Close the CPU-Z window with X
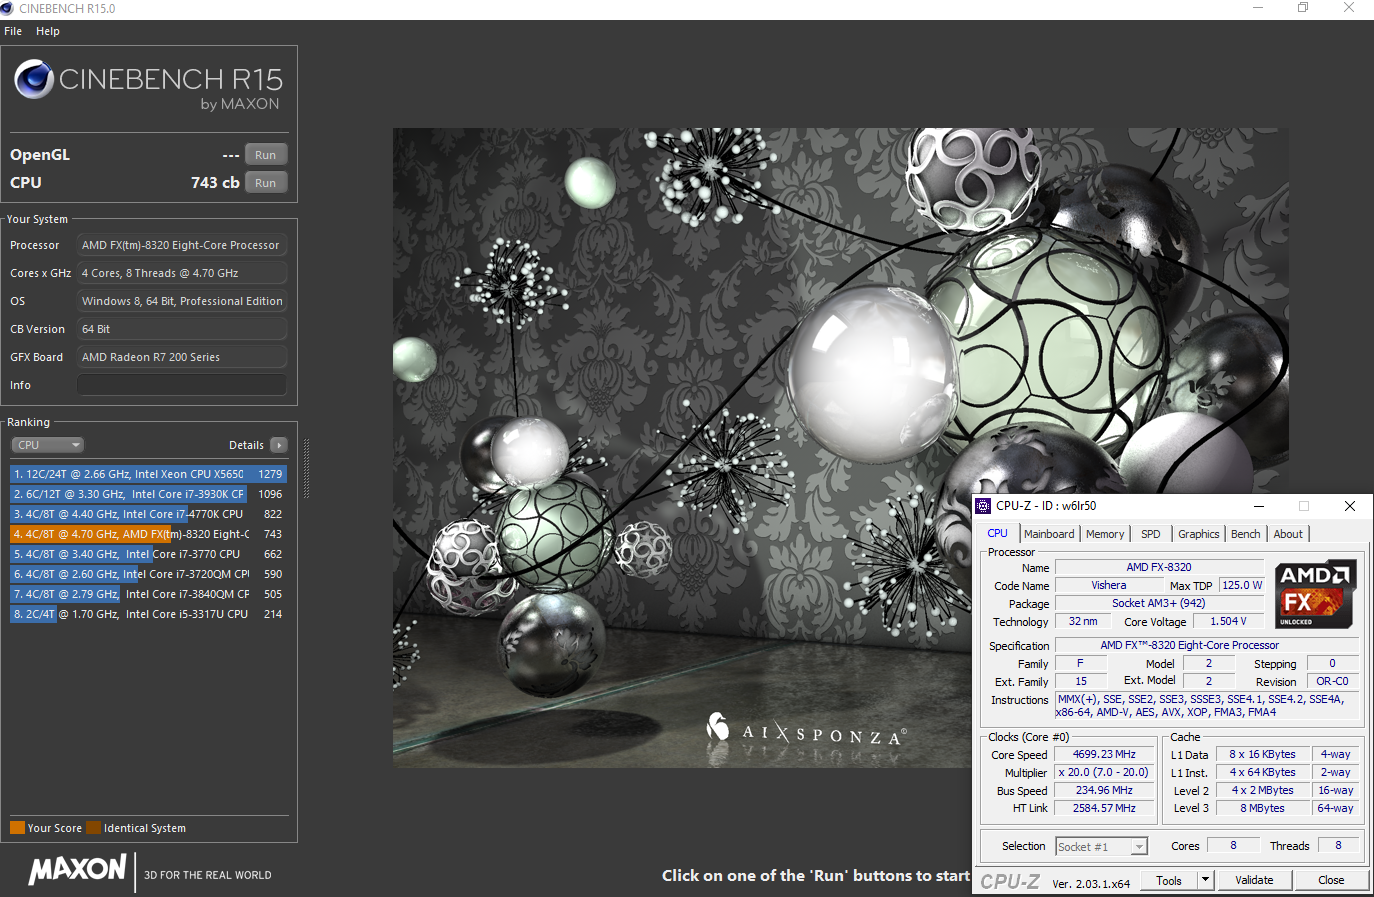Viewport: 1374px width, 897px height. click(x=1349, y=506)
